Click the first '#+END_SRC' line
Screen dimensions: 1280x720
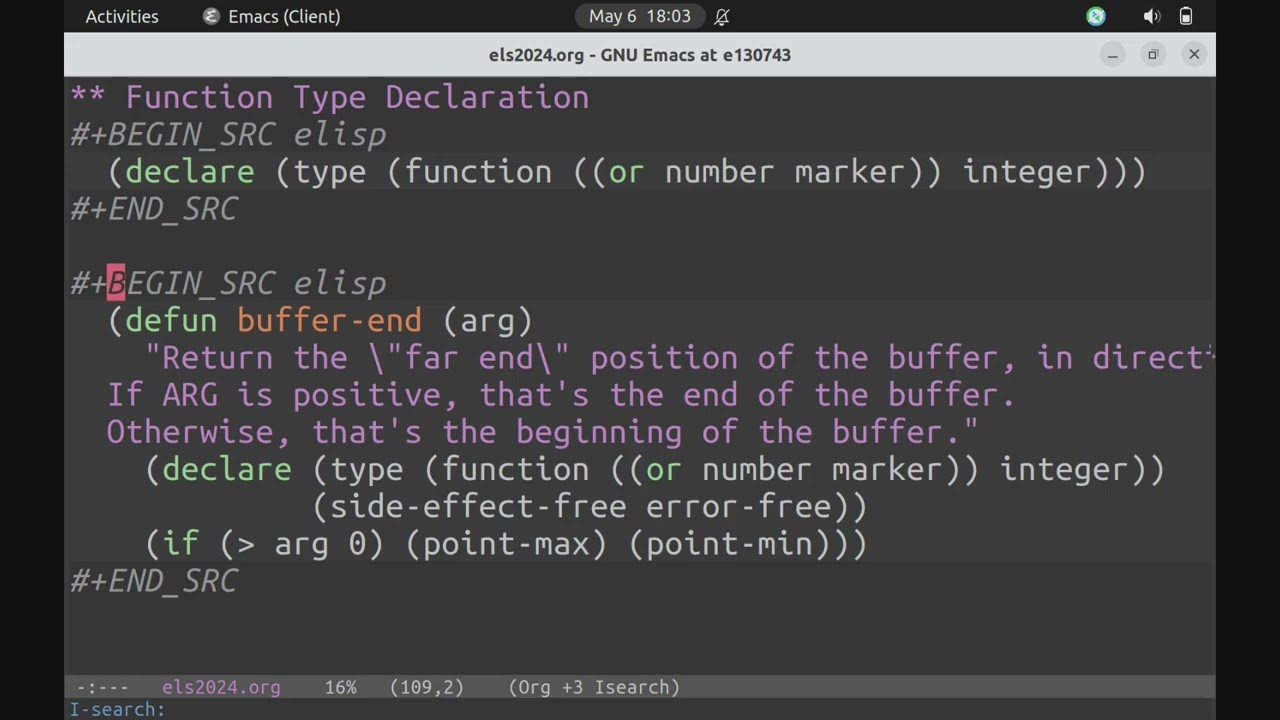pos(154,209)
